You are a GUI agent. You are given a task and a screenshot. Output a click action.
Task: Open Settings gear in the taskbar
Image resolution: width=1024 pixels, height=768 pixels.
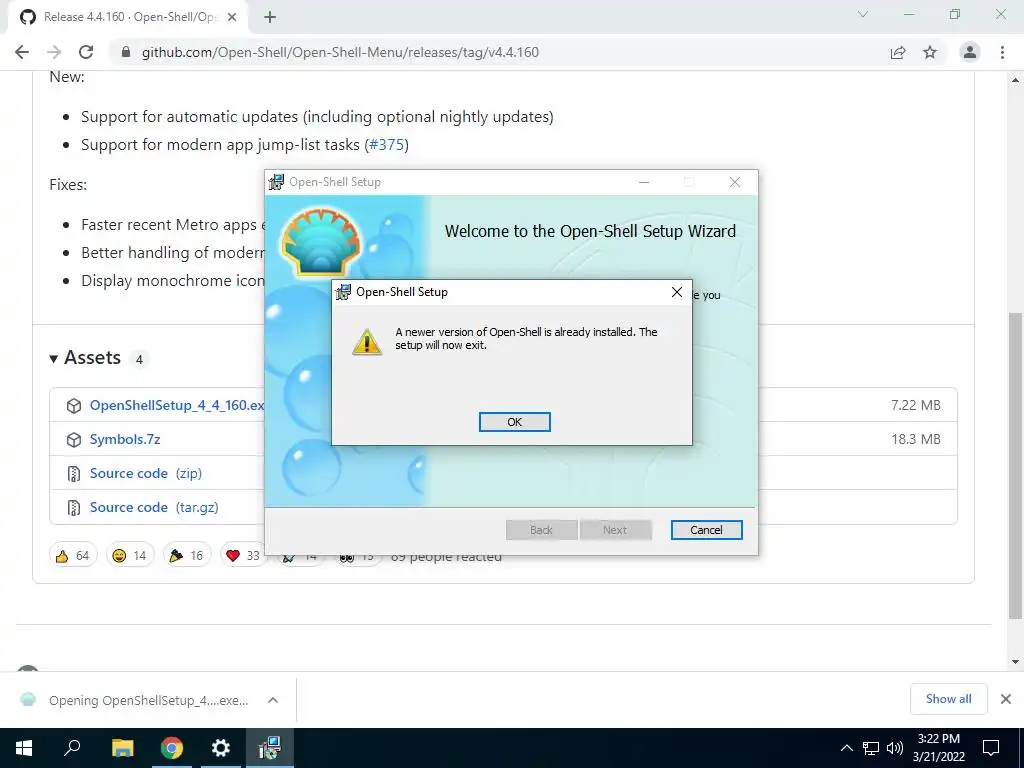221,748
